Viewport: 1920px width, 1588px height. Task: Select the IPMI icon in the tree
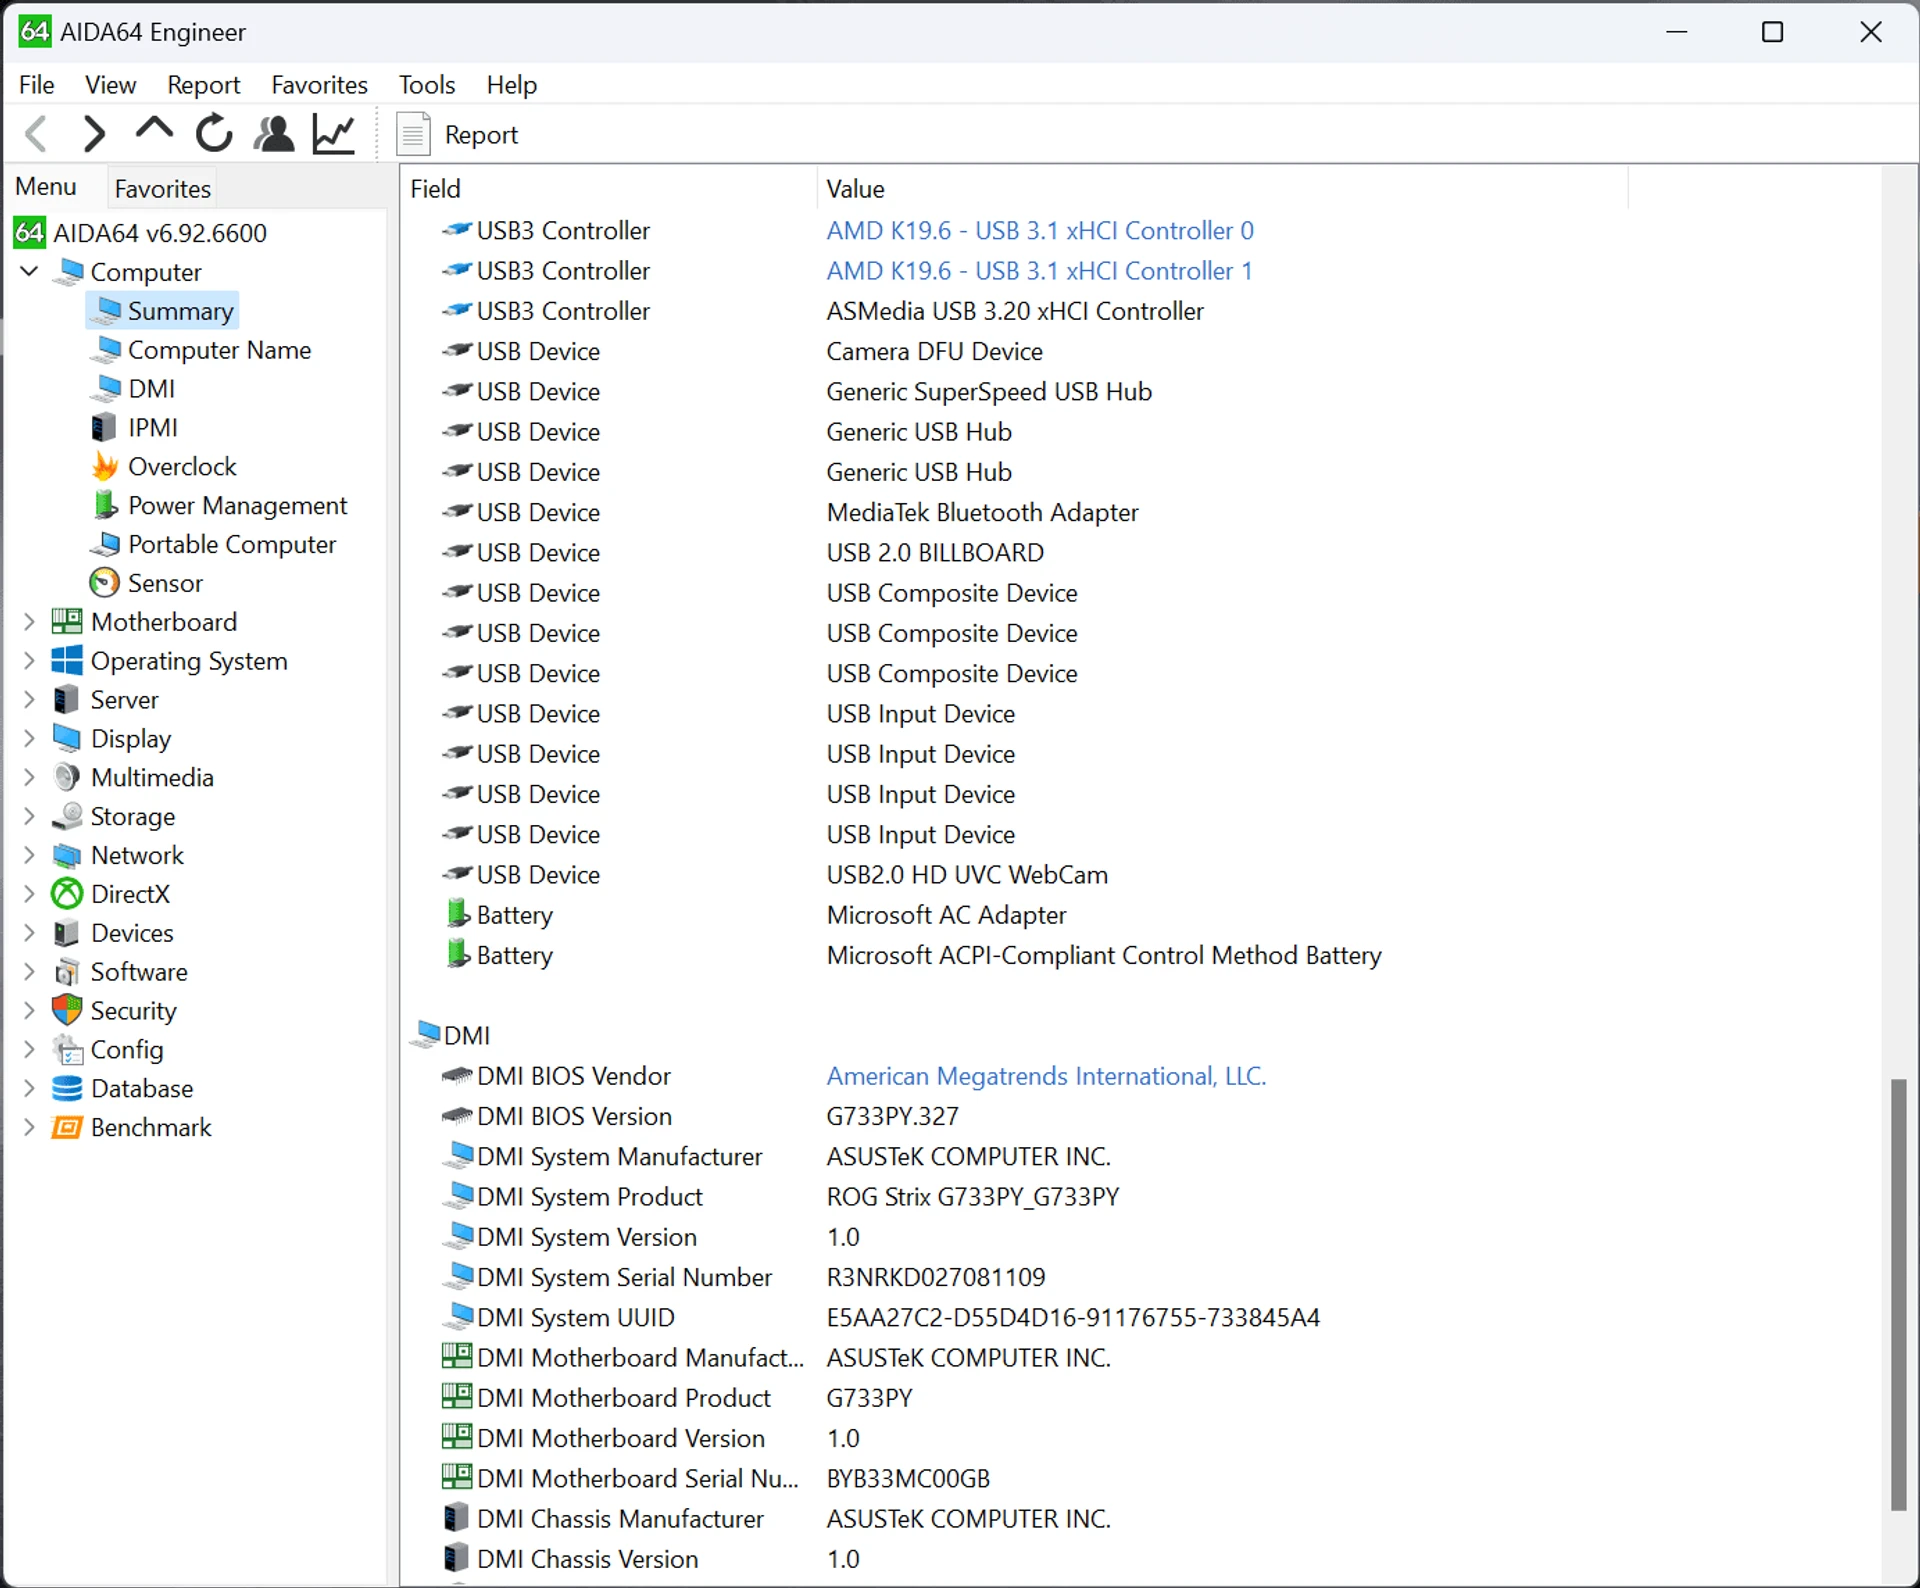[104, 428]
